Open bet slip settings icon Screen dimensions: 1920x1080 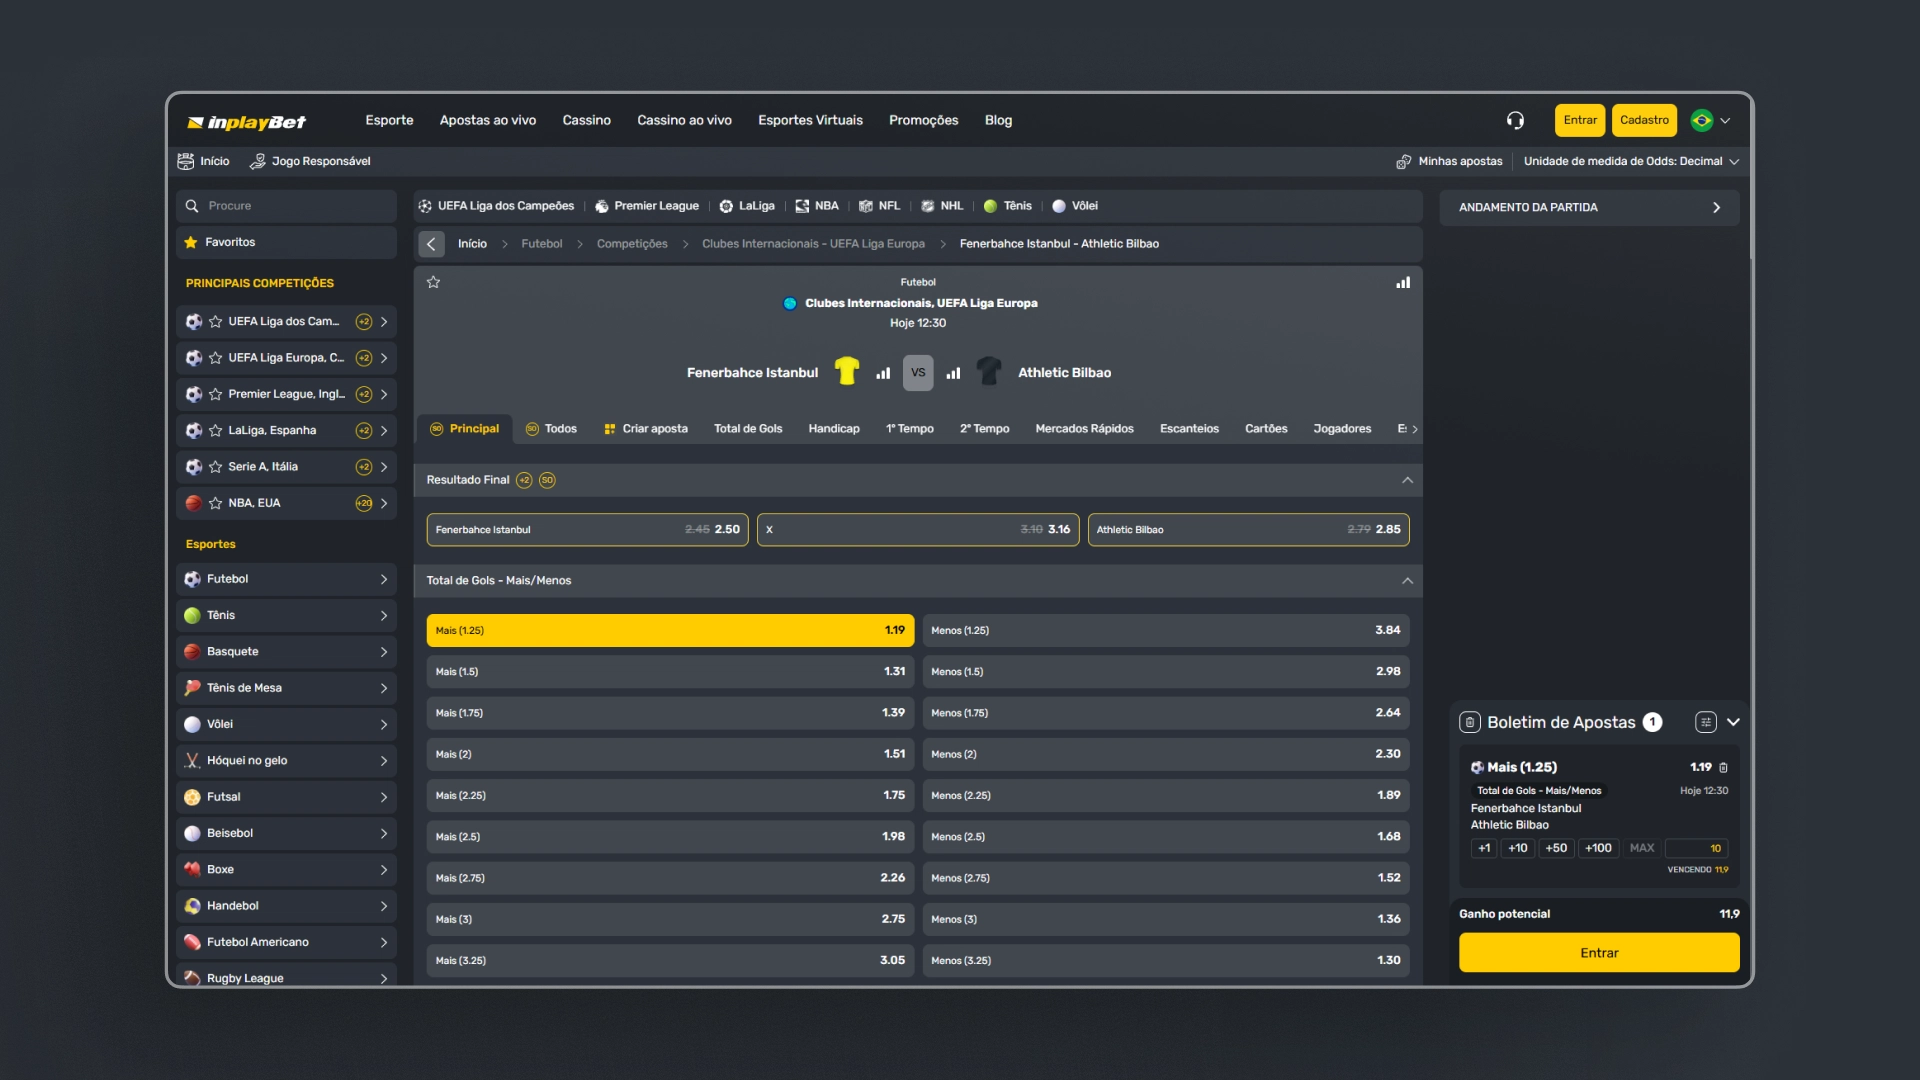(x=1706, y=722)
